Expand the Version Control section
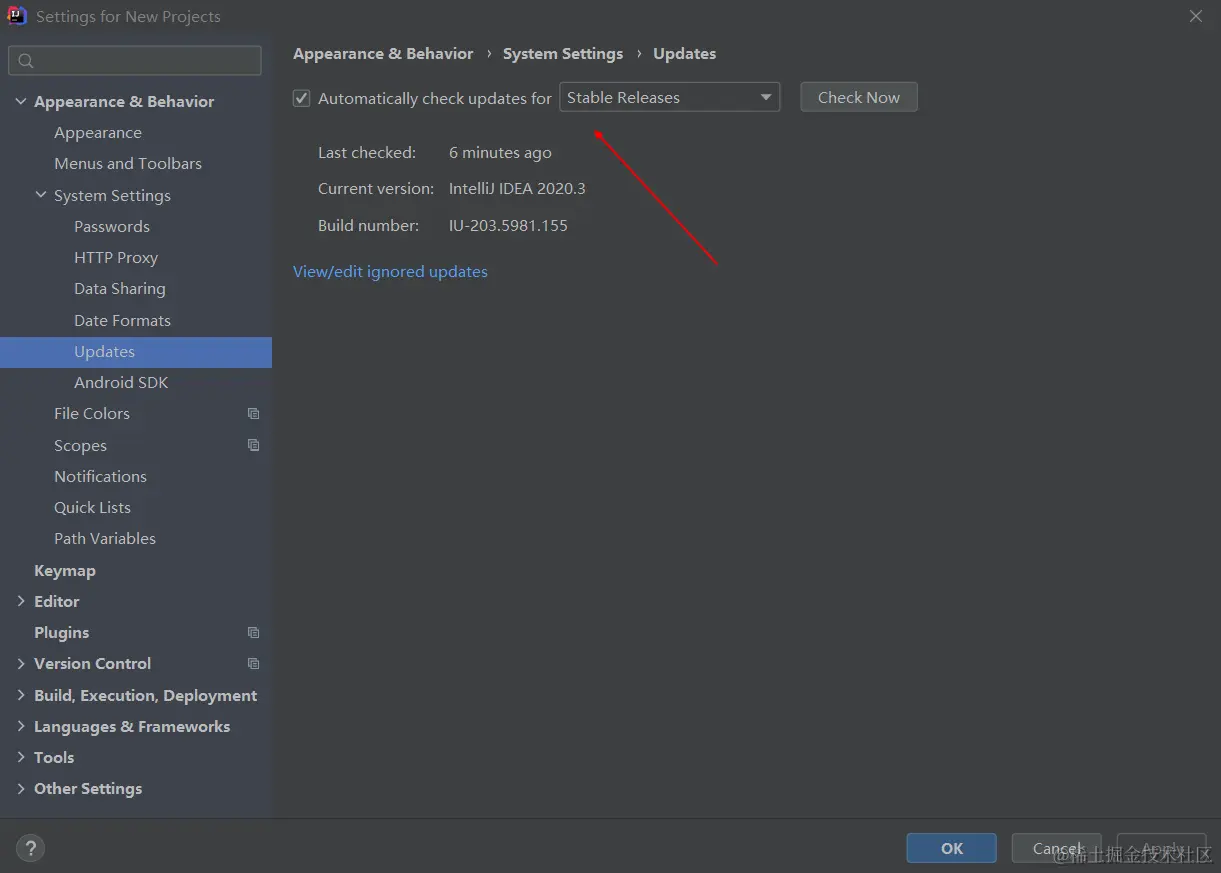 (x=21, y=663)
